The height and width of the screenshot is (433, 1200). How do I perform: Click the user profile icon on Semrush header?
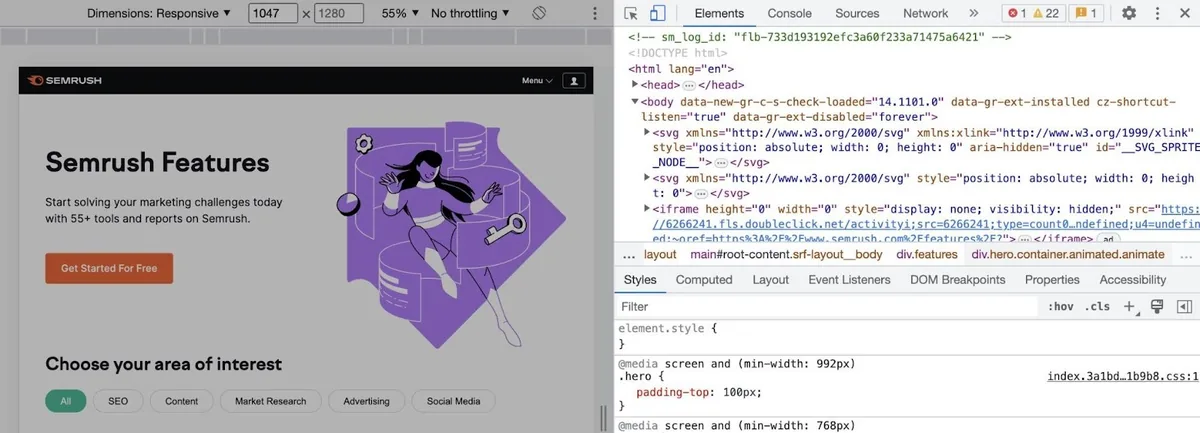tap(574, 81)
